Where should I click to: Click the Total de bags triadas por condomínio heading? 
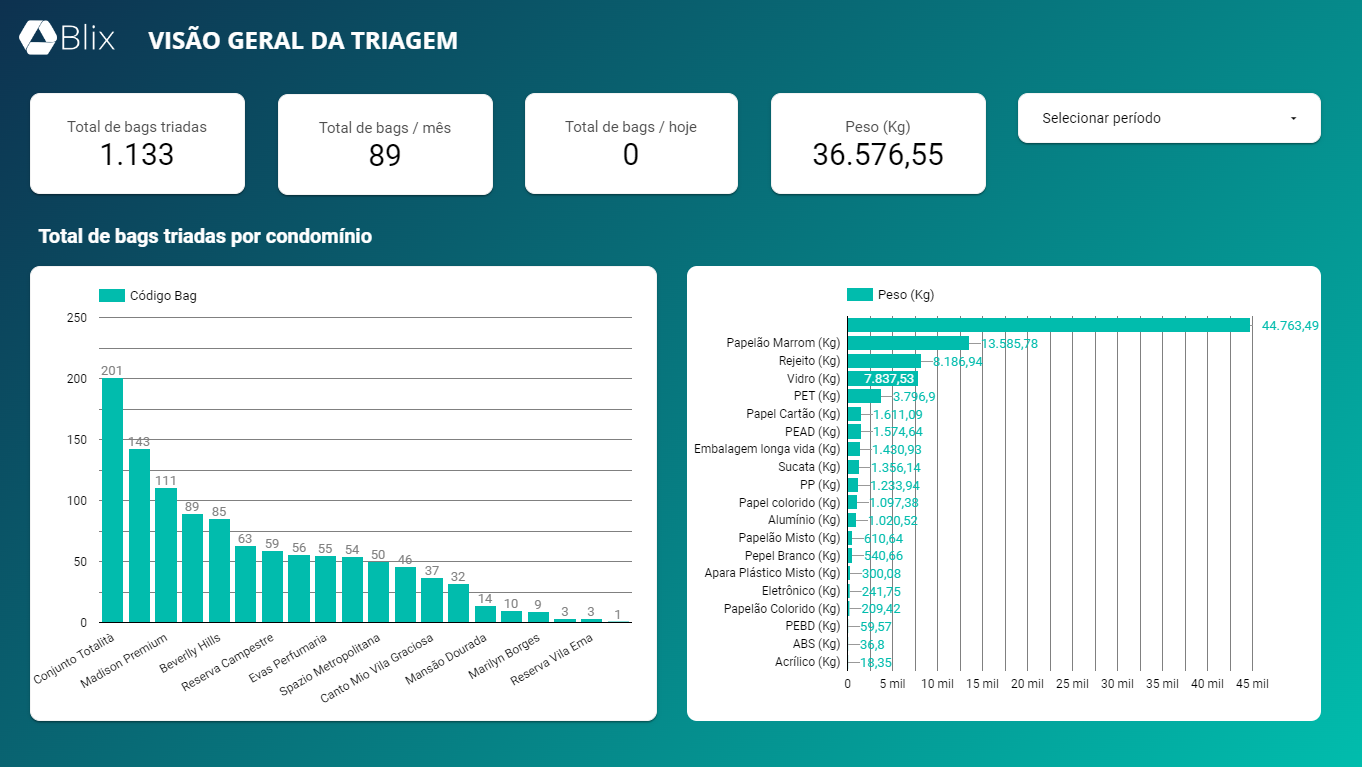[x=205, y=237]
